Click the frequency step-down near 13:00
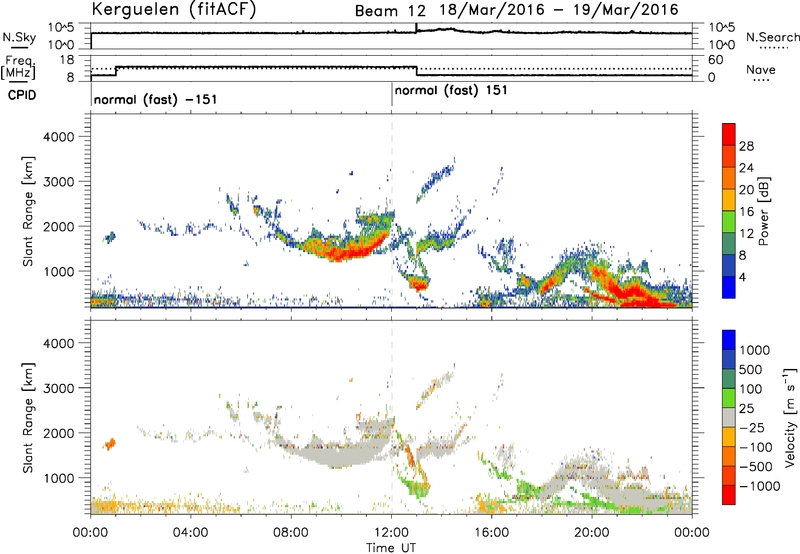 (416, 71)
